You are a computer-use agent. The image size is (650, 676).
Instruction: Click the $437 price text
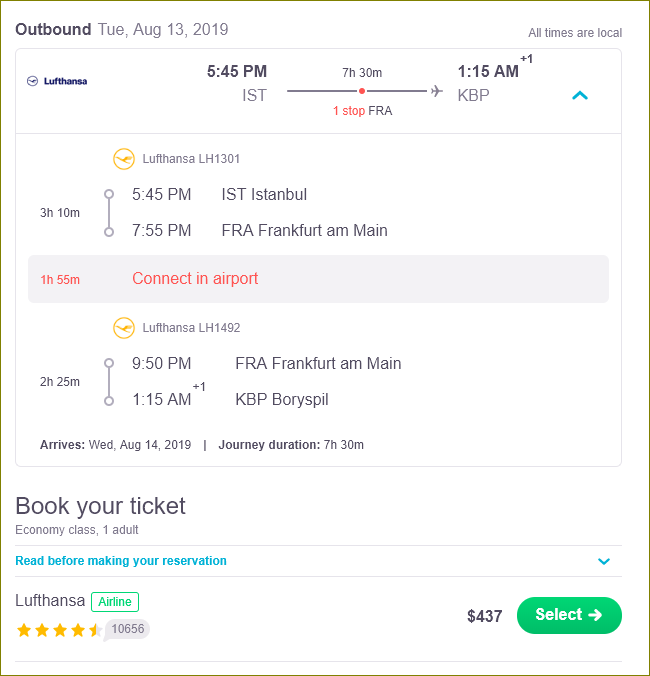[484, 616]
